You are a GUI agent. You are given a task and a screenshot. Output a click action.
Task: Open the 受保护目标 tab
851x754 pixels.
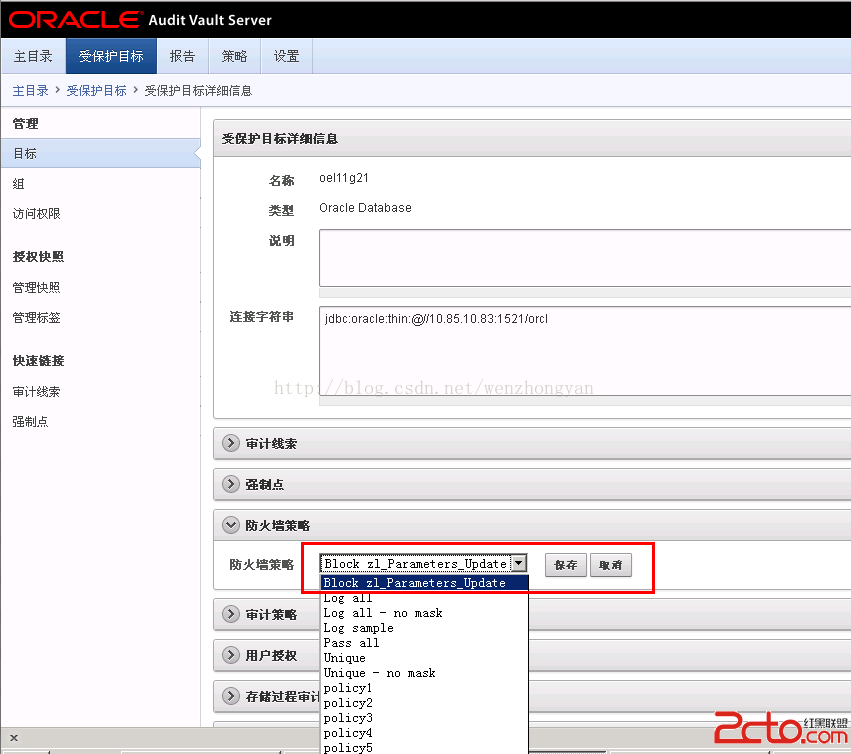pyautogui.click(x=111, y=56)
